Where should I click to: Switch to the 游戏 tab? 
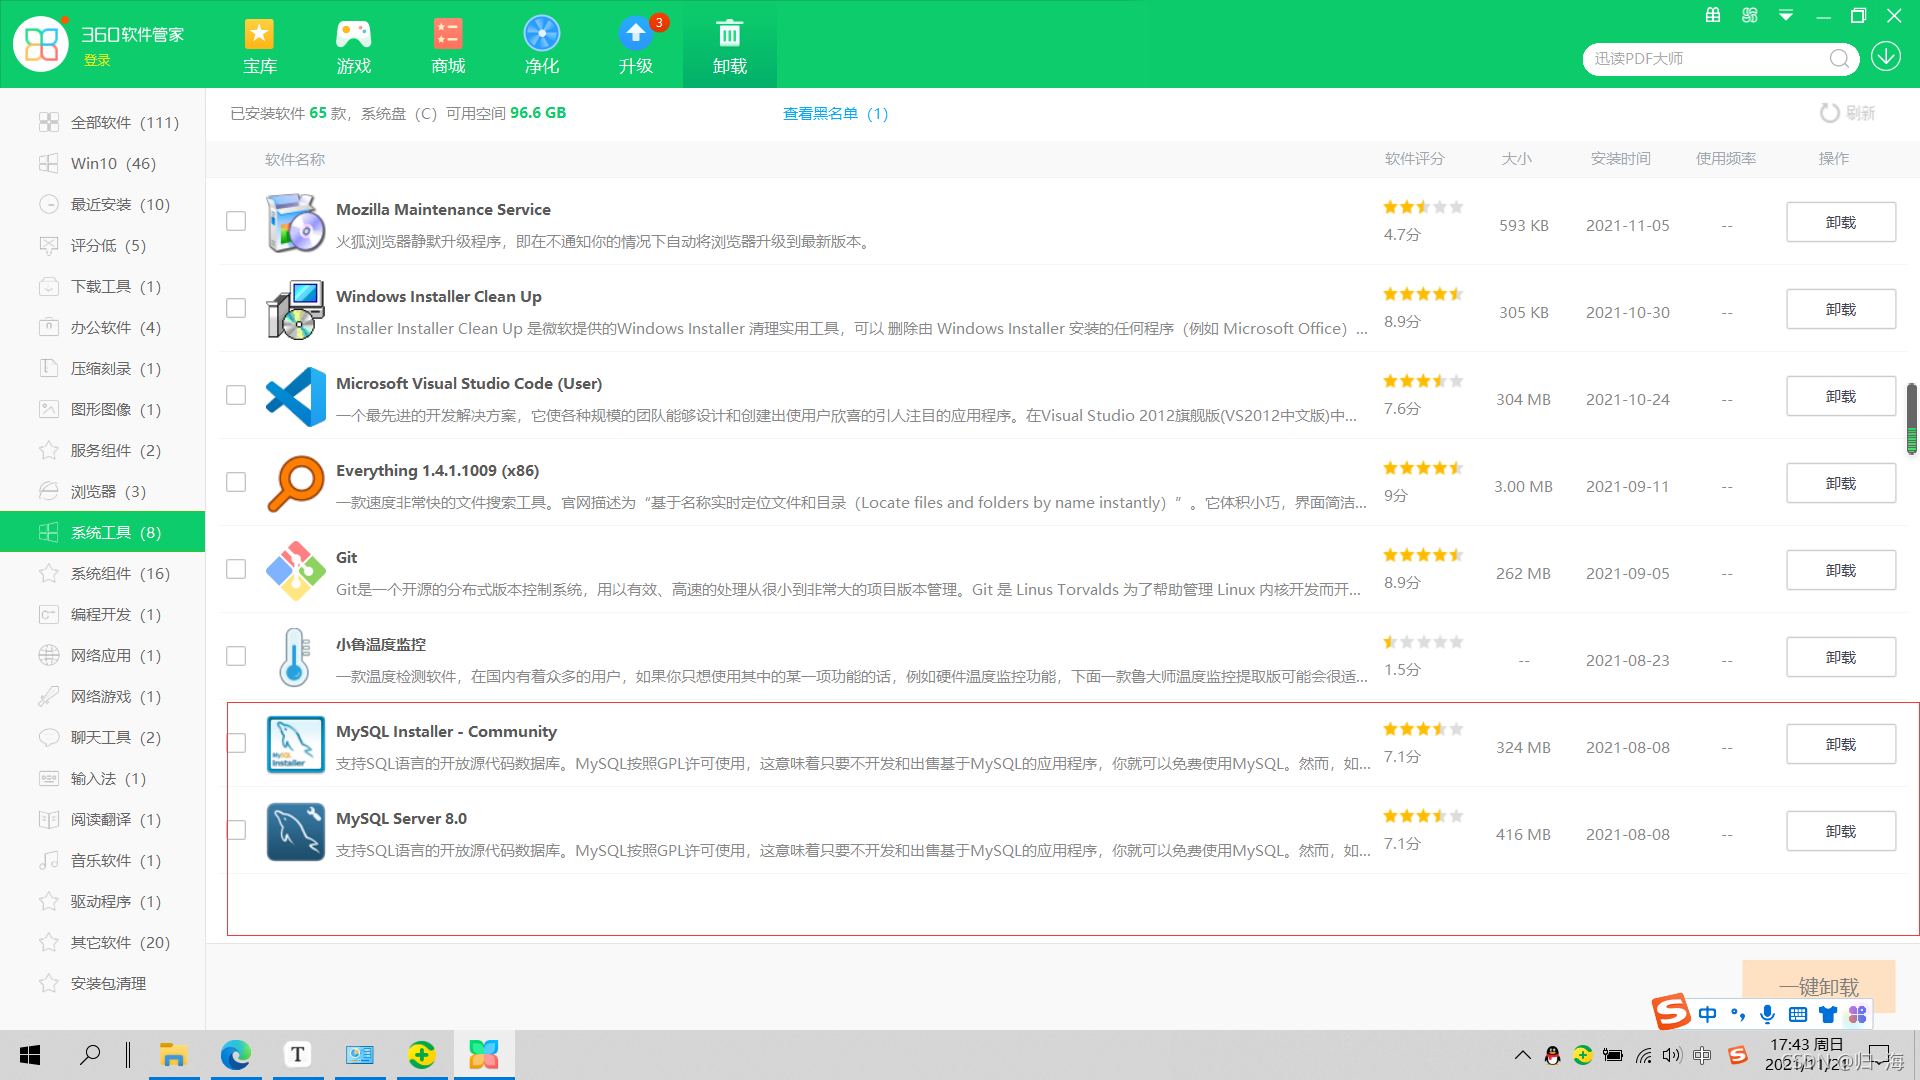click(x=353, y=46)
